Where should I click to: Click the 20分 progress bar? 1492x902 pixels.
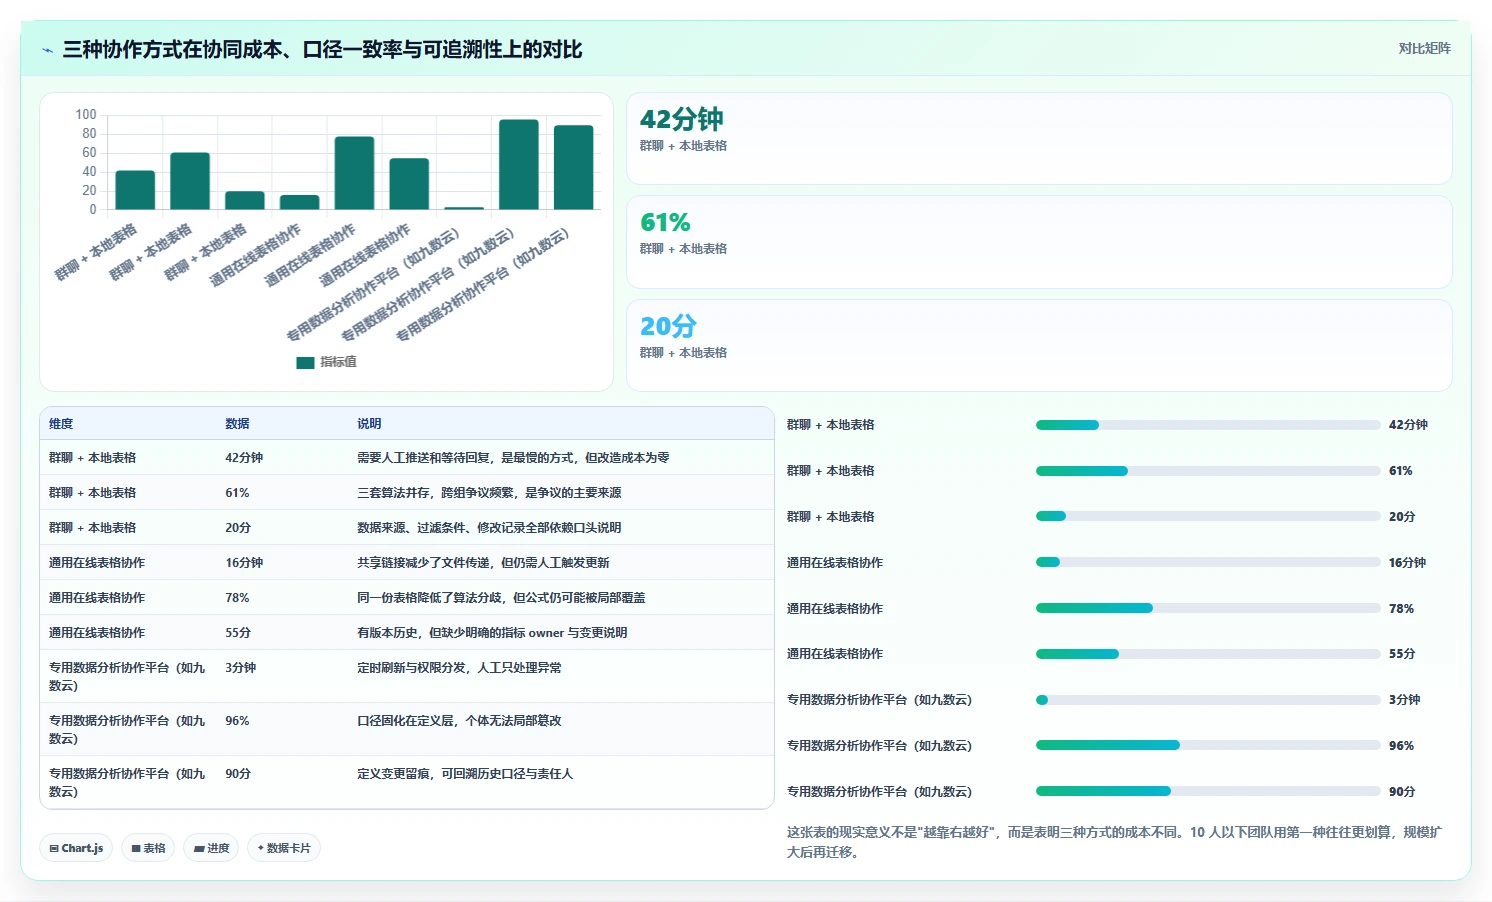coord(1208,517)
